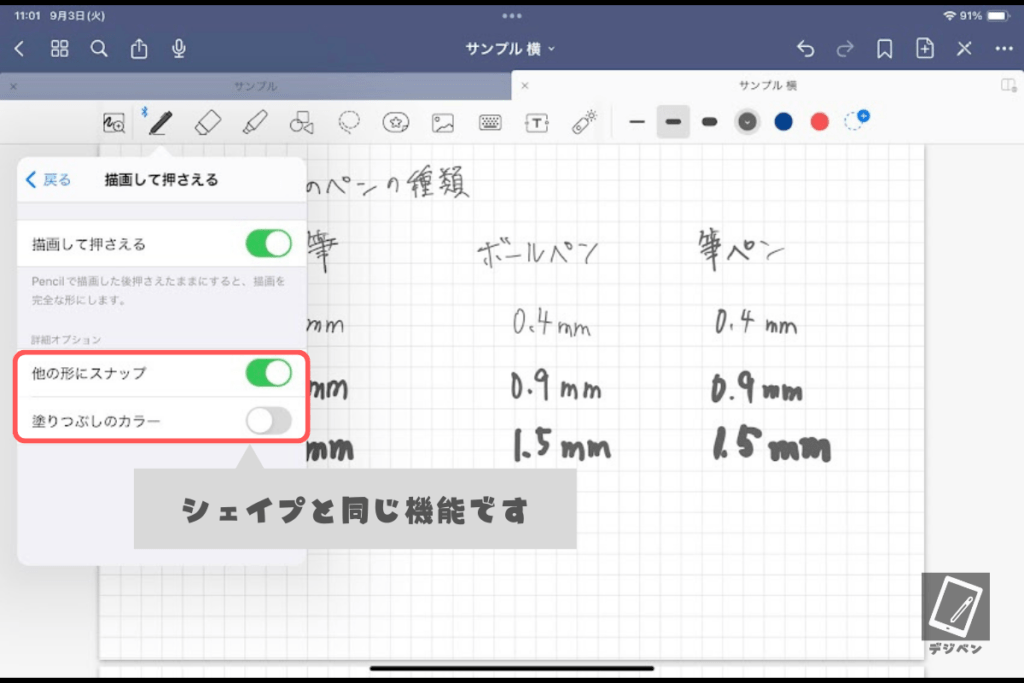
Task: Tap 1.5 mm under ボールペン
Action: [562, 447]
